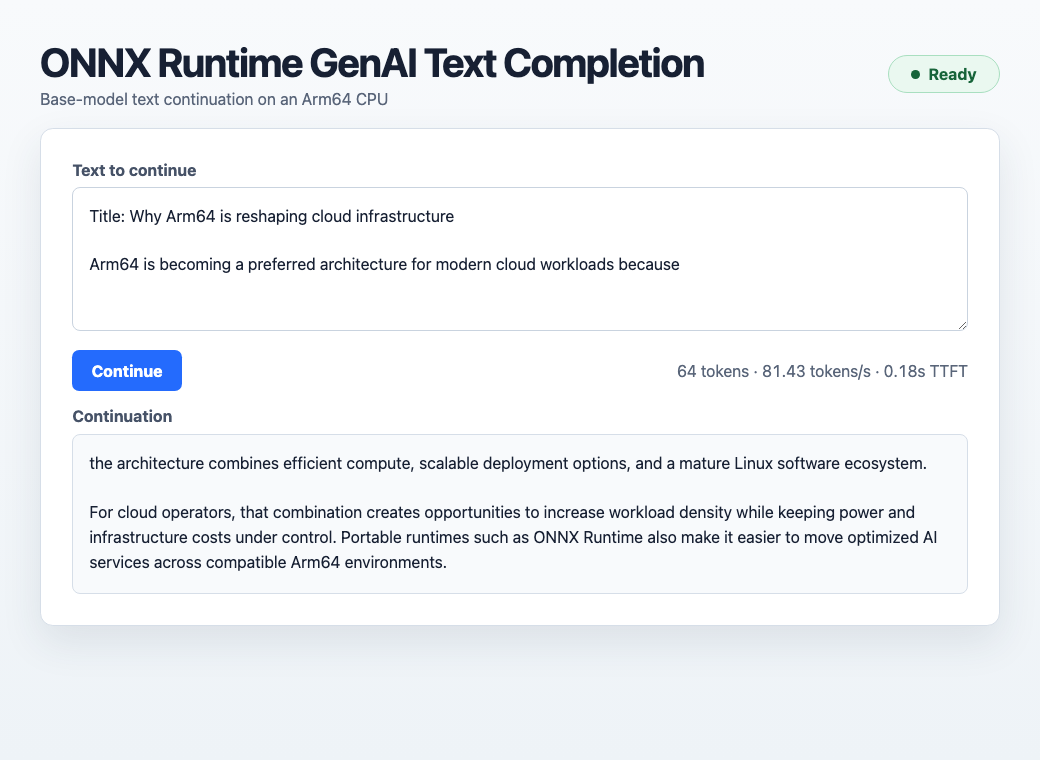The height and width of the screenshot is (760, 1040).
Task: Click the textarea resize handle corner
Action: 962,325
